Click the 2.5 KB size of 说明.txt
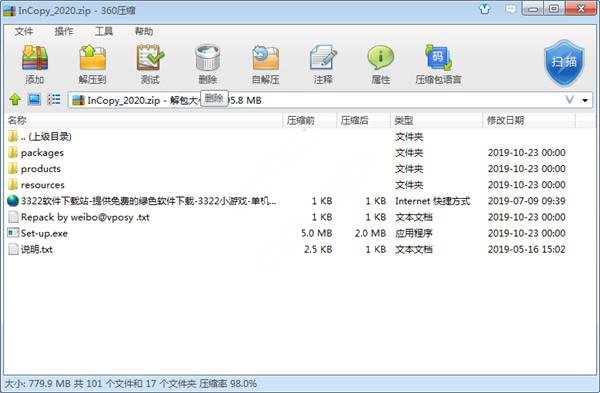Image resolution: width=600 pixels, height=393 pixels. [318, 249]
